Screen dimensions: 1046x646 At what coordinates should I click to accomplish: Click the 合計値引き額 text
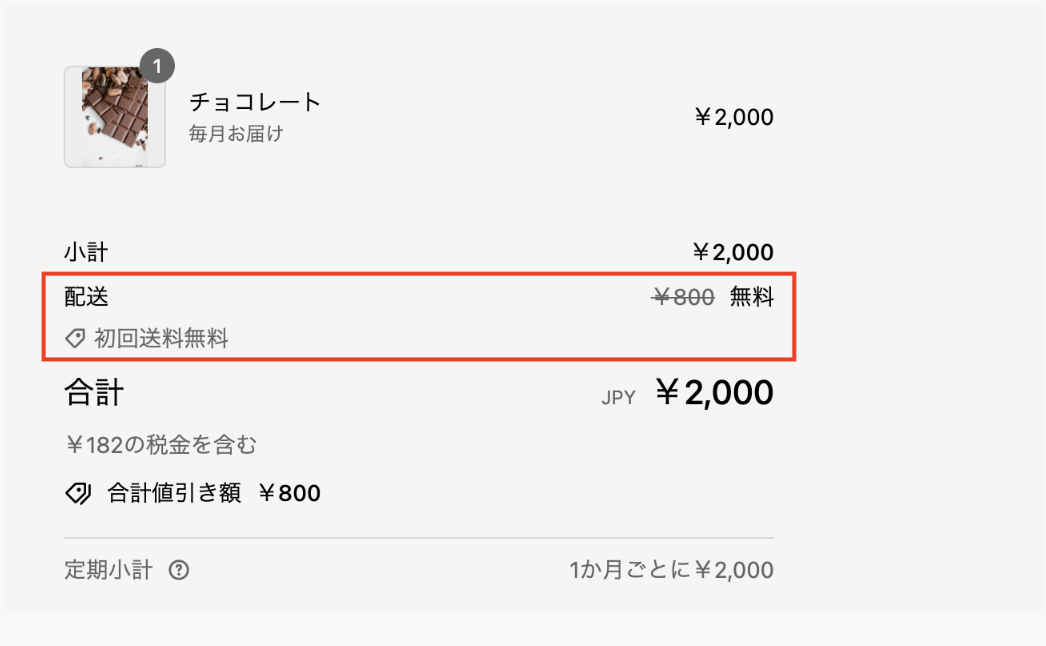pyautogui.click(x=174, y=493)
